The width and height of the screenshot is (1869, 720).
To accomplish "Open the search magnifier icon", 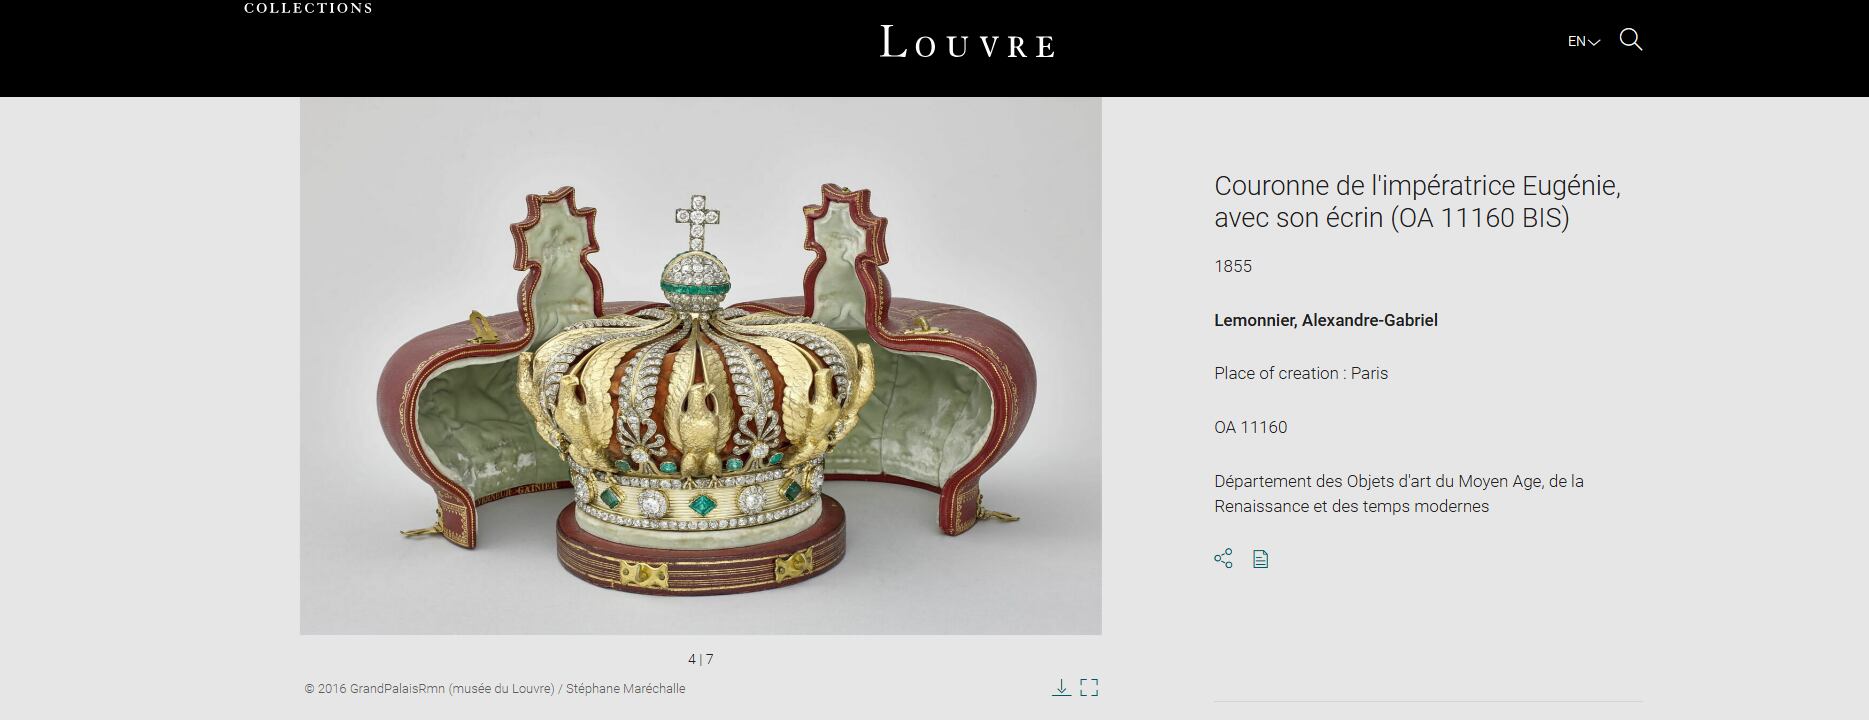I will [x=1631, y=40].
